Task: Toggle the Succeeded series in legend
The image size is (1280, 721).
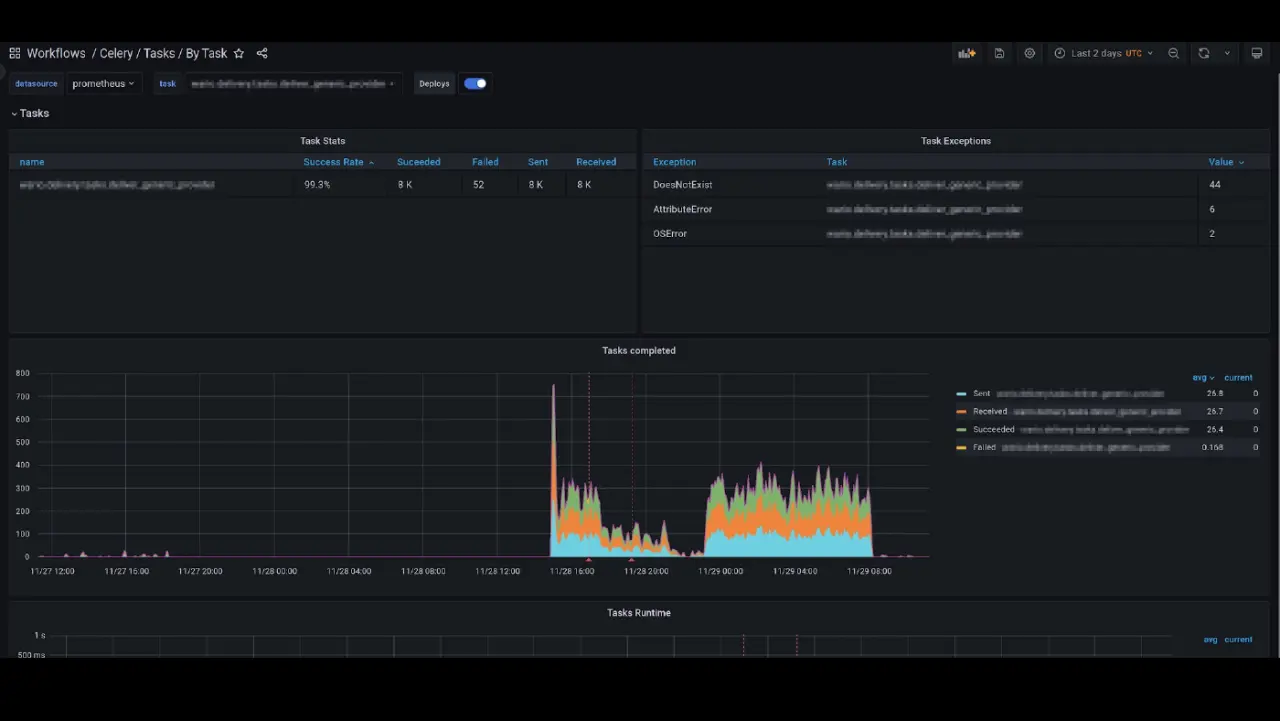Action: pos(1080,430)
